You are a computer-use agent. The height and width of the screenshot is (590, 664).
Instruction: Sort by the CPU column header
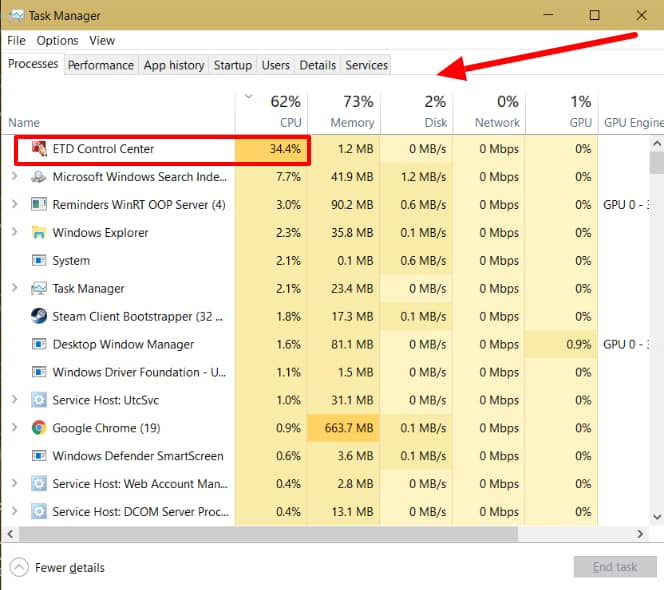coord(271,112)
